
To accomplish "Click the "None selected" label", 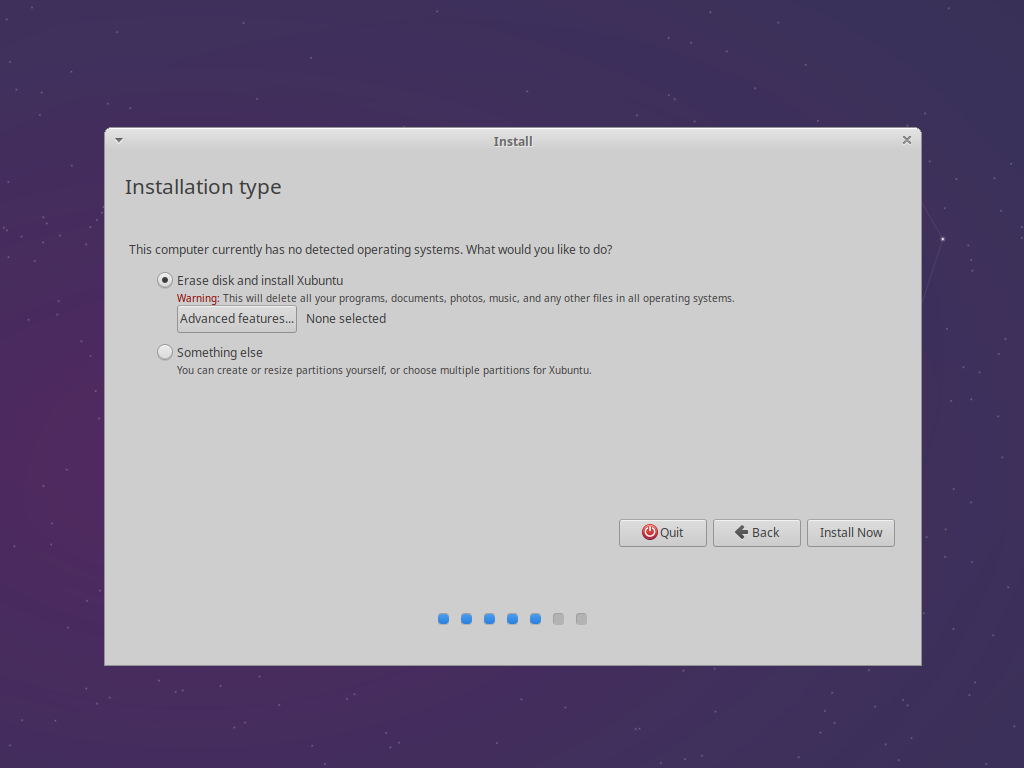I will pyautogui.click(x=345, y=318).
